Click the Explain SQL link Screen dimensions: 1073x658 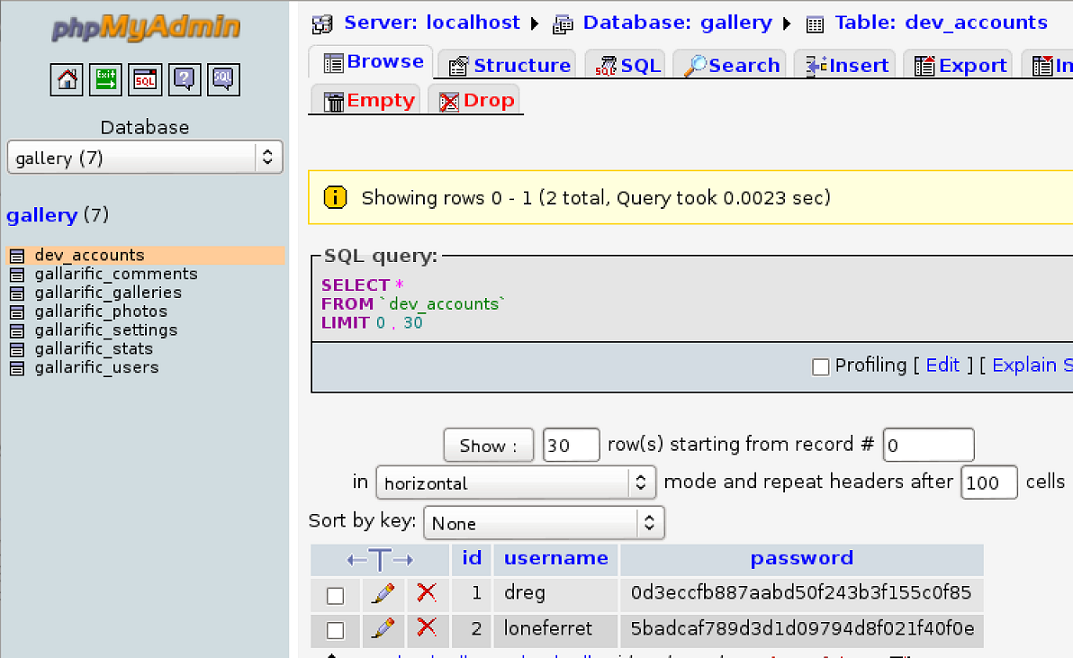coord(1032,365)
